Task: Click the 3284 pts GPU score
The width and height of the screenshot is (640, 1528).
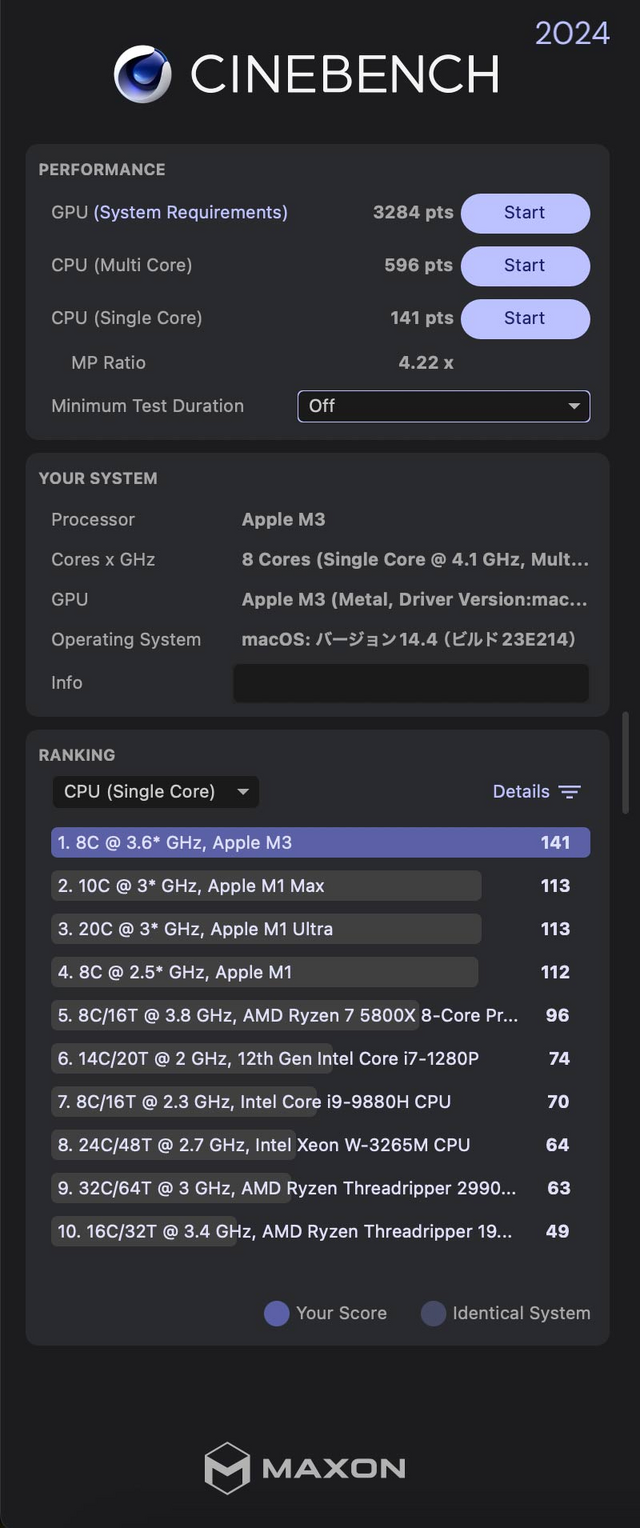Action: click(413, 212)
